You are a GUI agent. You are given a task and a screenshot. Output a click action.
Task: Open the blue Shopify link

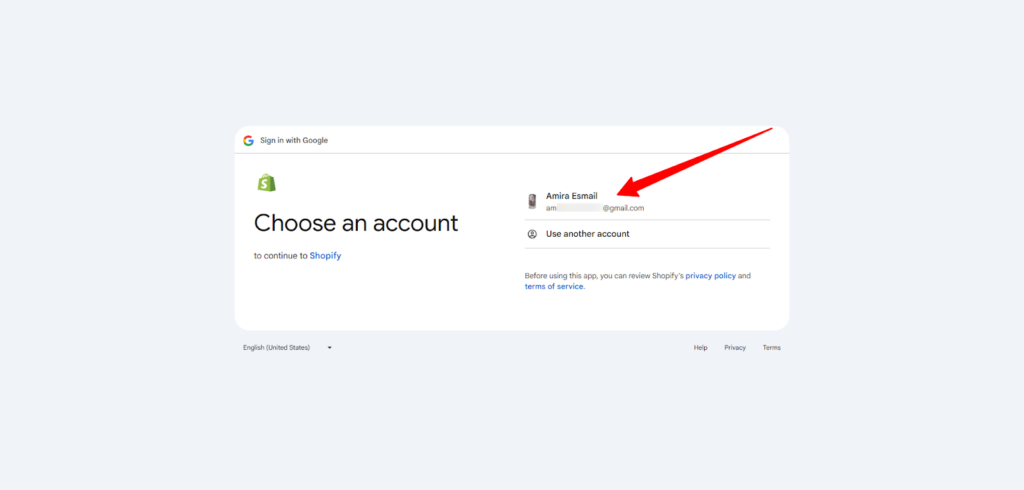325,256
